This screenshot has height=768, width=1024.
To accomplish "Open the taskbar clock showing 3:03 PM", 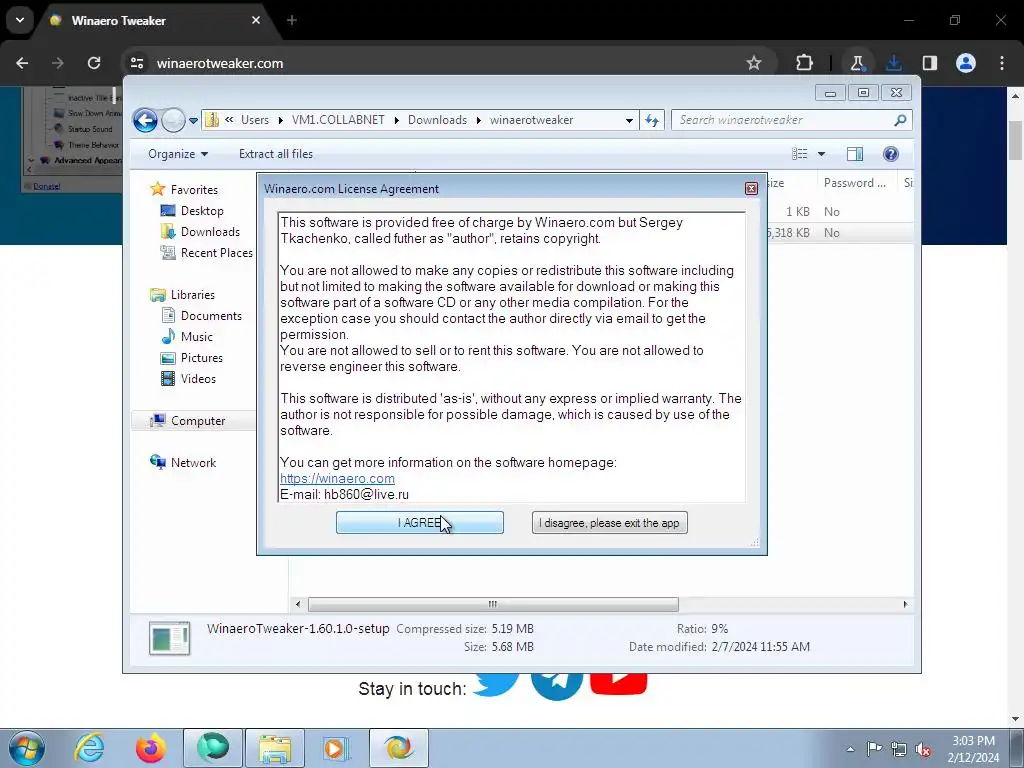I will tap(973, 749).
